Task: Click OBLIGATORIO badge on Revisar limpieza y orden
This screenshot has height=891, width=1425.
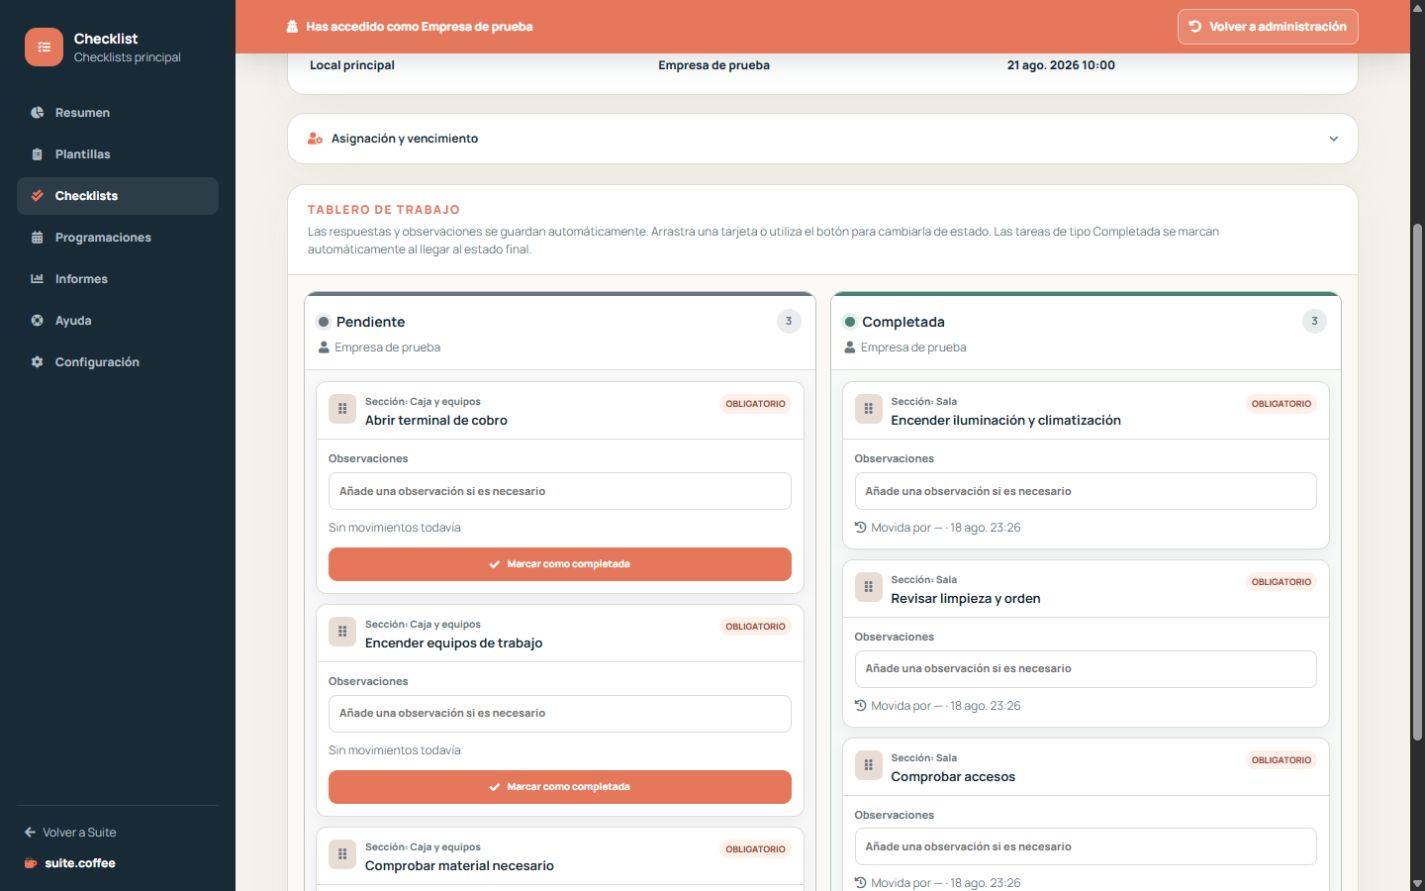Action: (x=1281, y=582)
